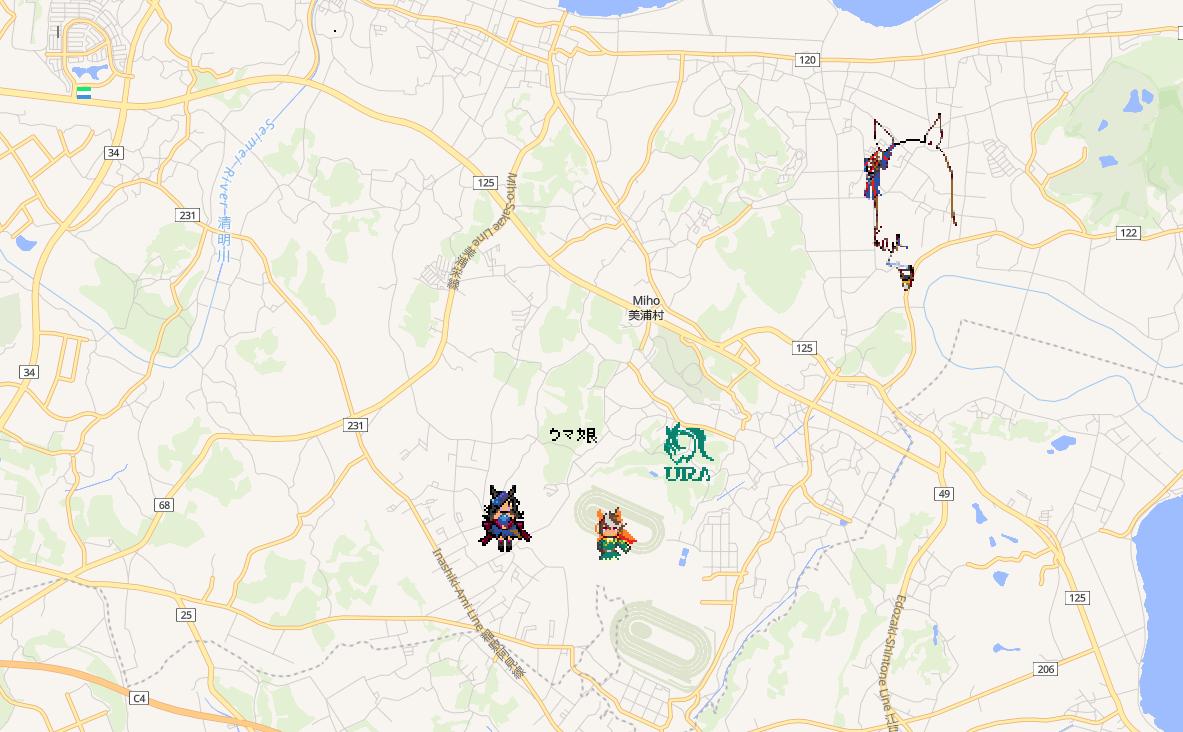
Task: Click the route 49 road shield
Action: (x=944, y=494)
